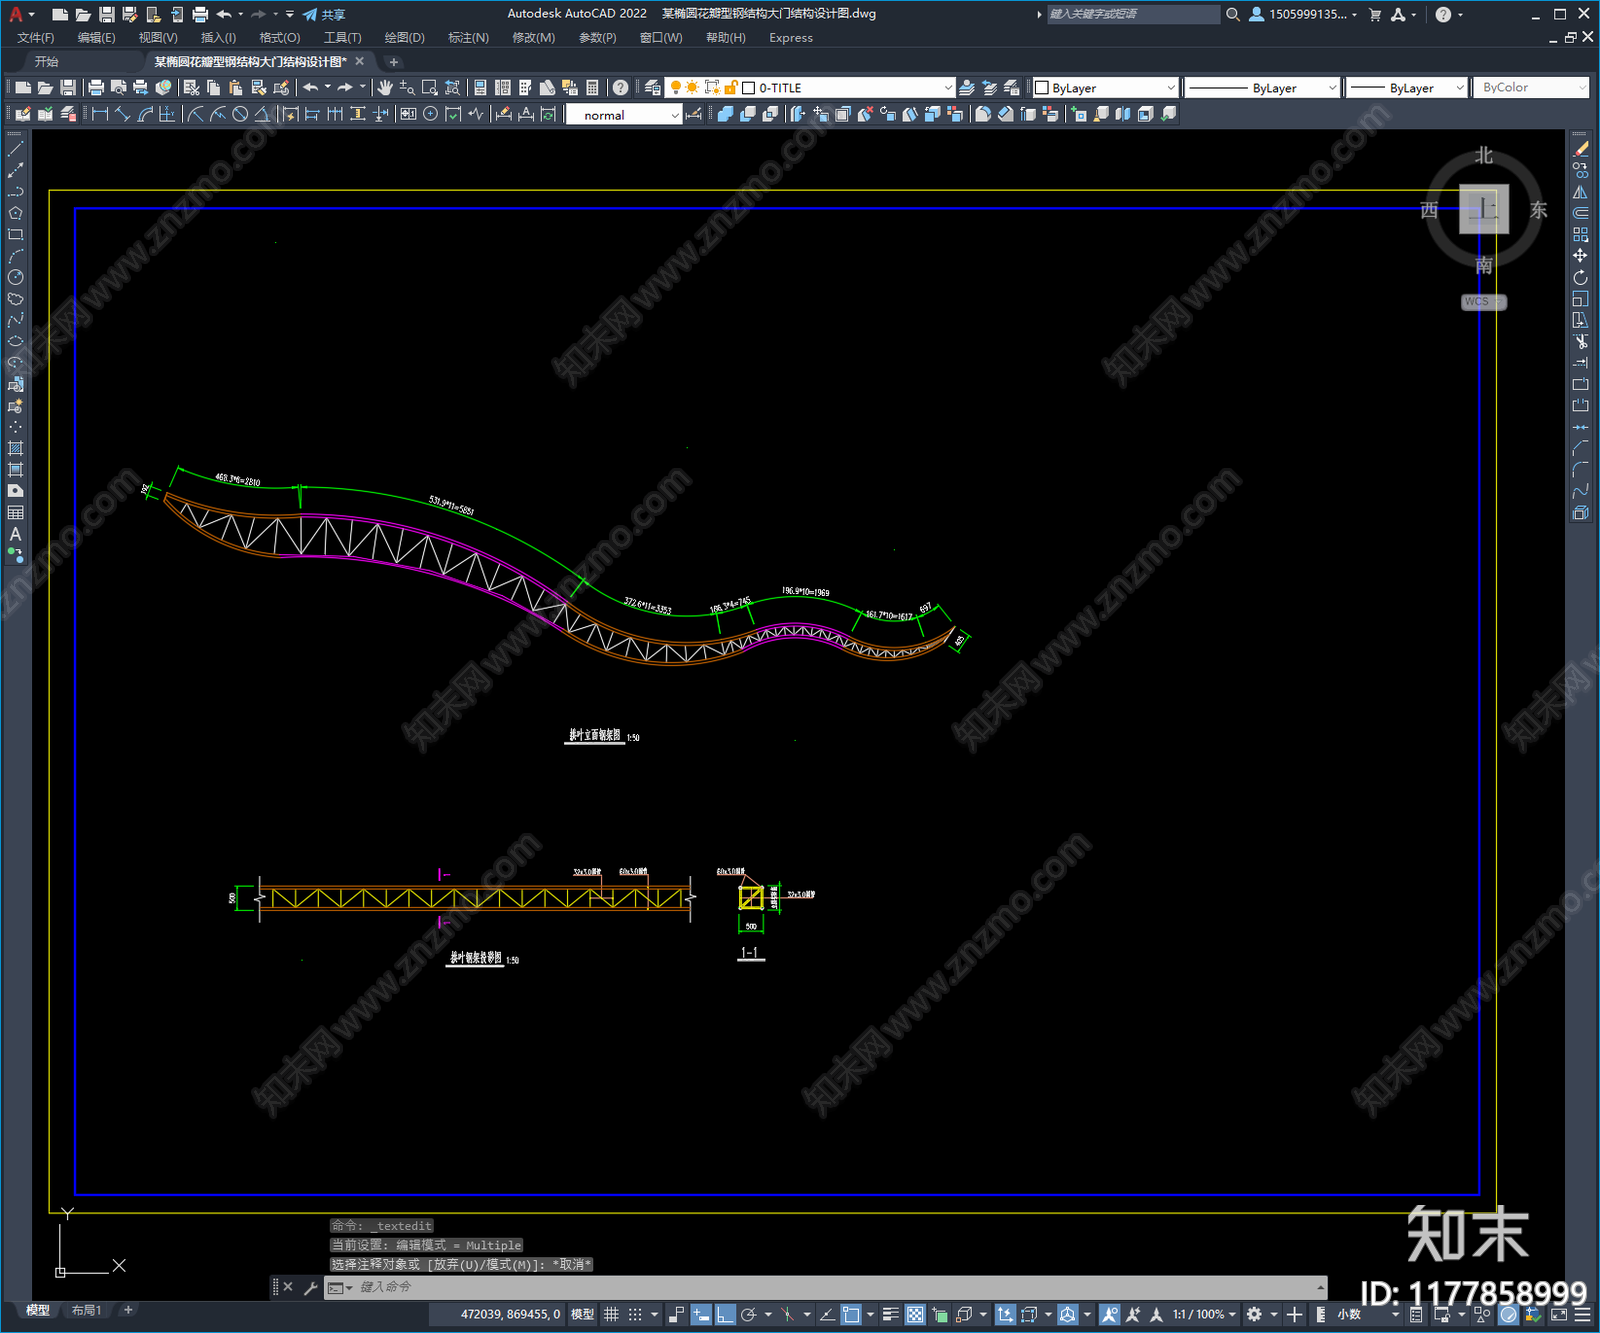Add a new drawing tab with plus
Image resolution: width=1600 pixels, height=1333 pixels.
pyautogui.click(x=393, y=62)
